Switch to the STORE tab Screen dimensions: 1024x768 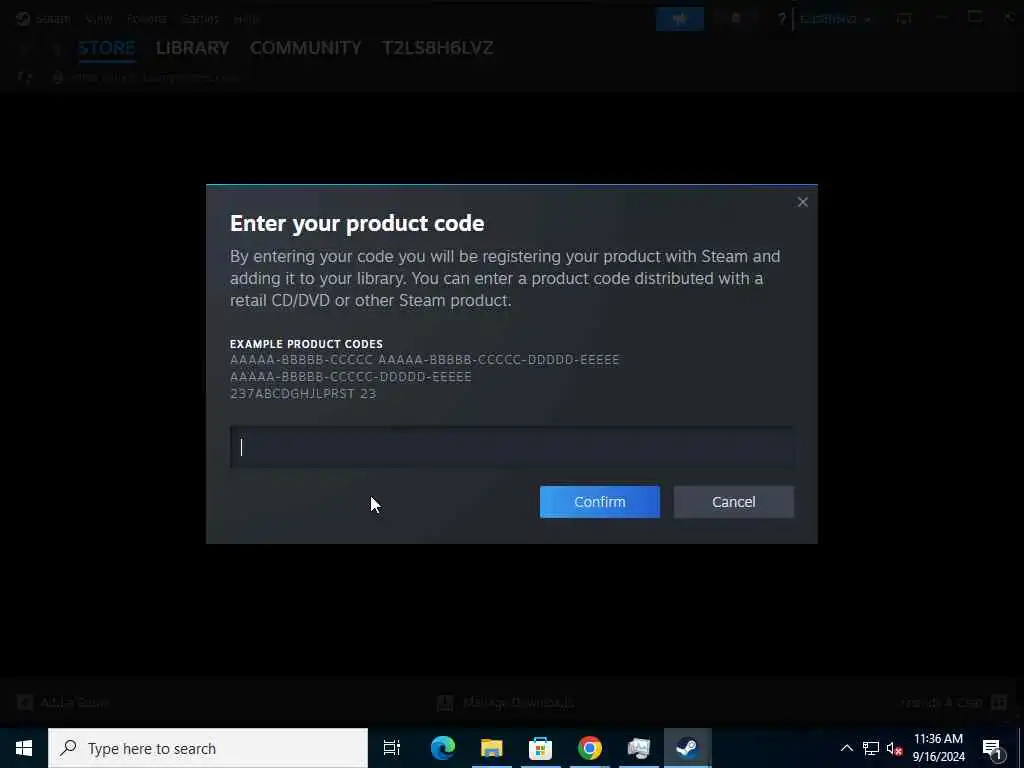(107, 48)
